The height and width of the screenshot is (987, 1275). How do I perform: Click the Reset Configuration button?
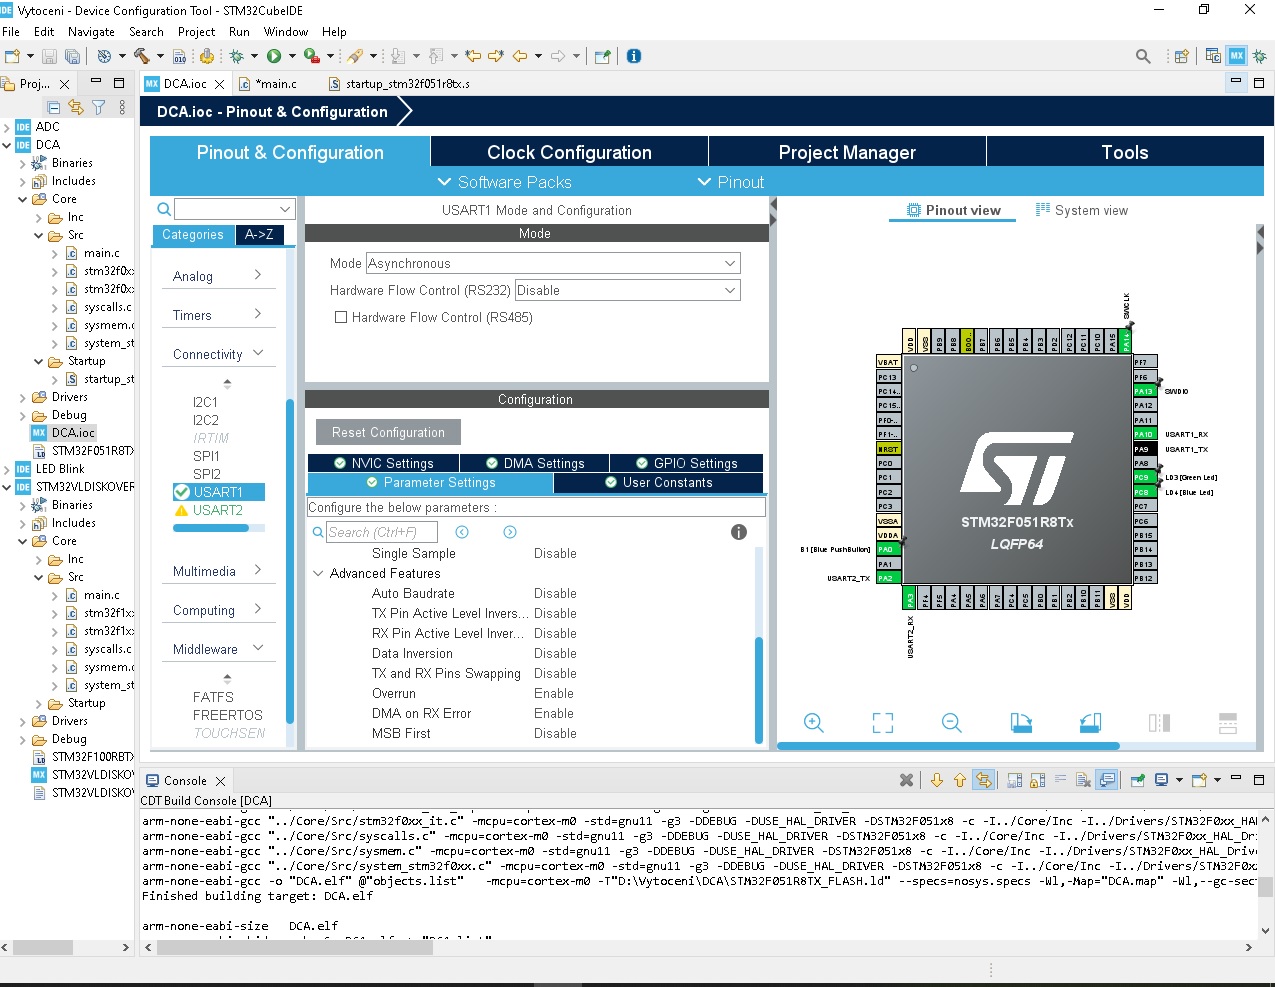pyautogui.click(x=388, y=432)
